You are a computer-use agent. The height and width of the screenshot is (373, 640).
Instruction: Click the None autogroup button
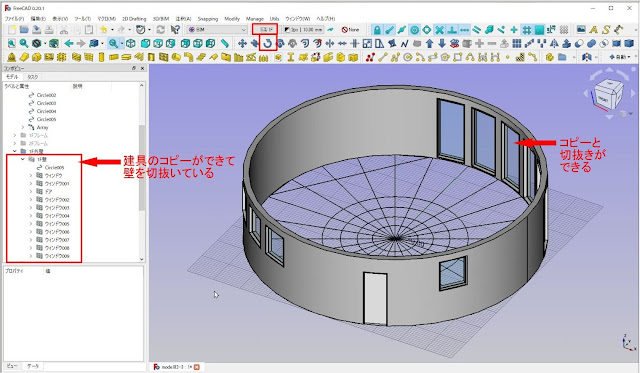350,29
